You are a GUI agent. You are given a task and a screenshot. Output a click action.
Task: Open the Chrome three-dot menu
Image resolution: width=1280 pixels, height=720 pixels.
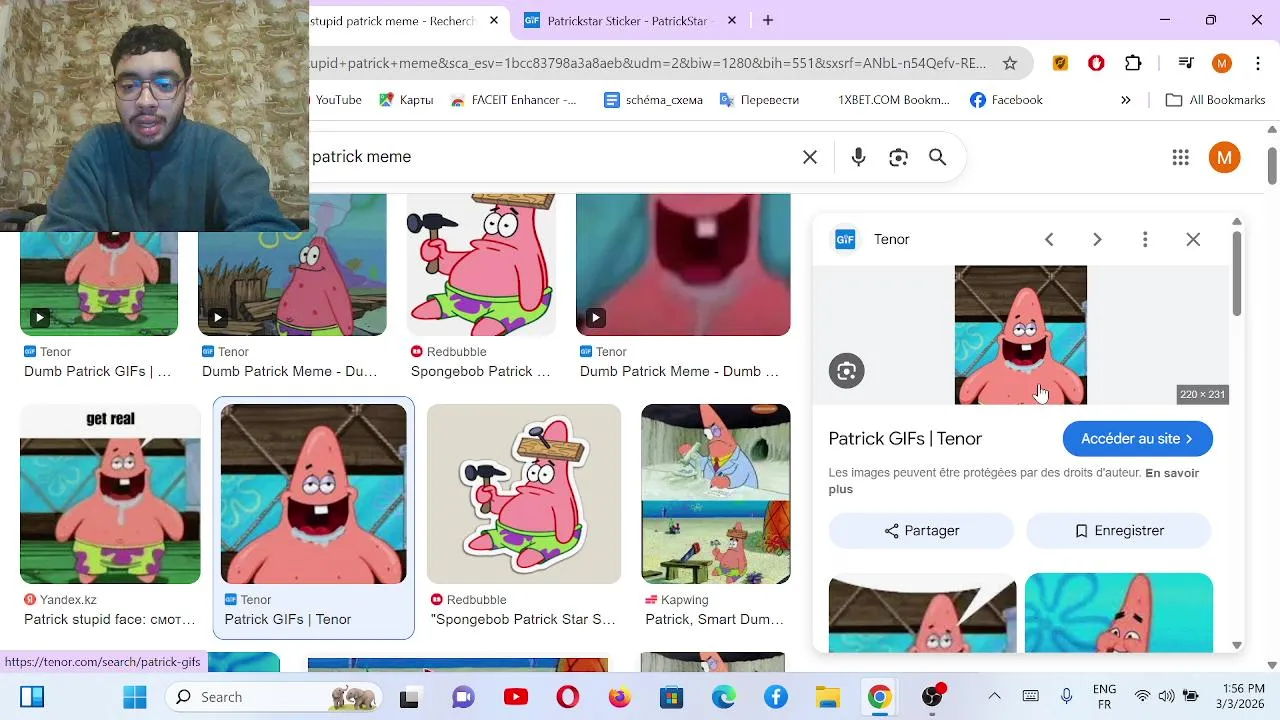click(1257, 63)
